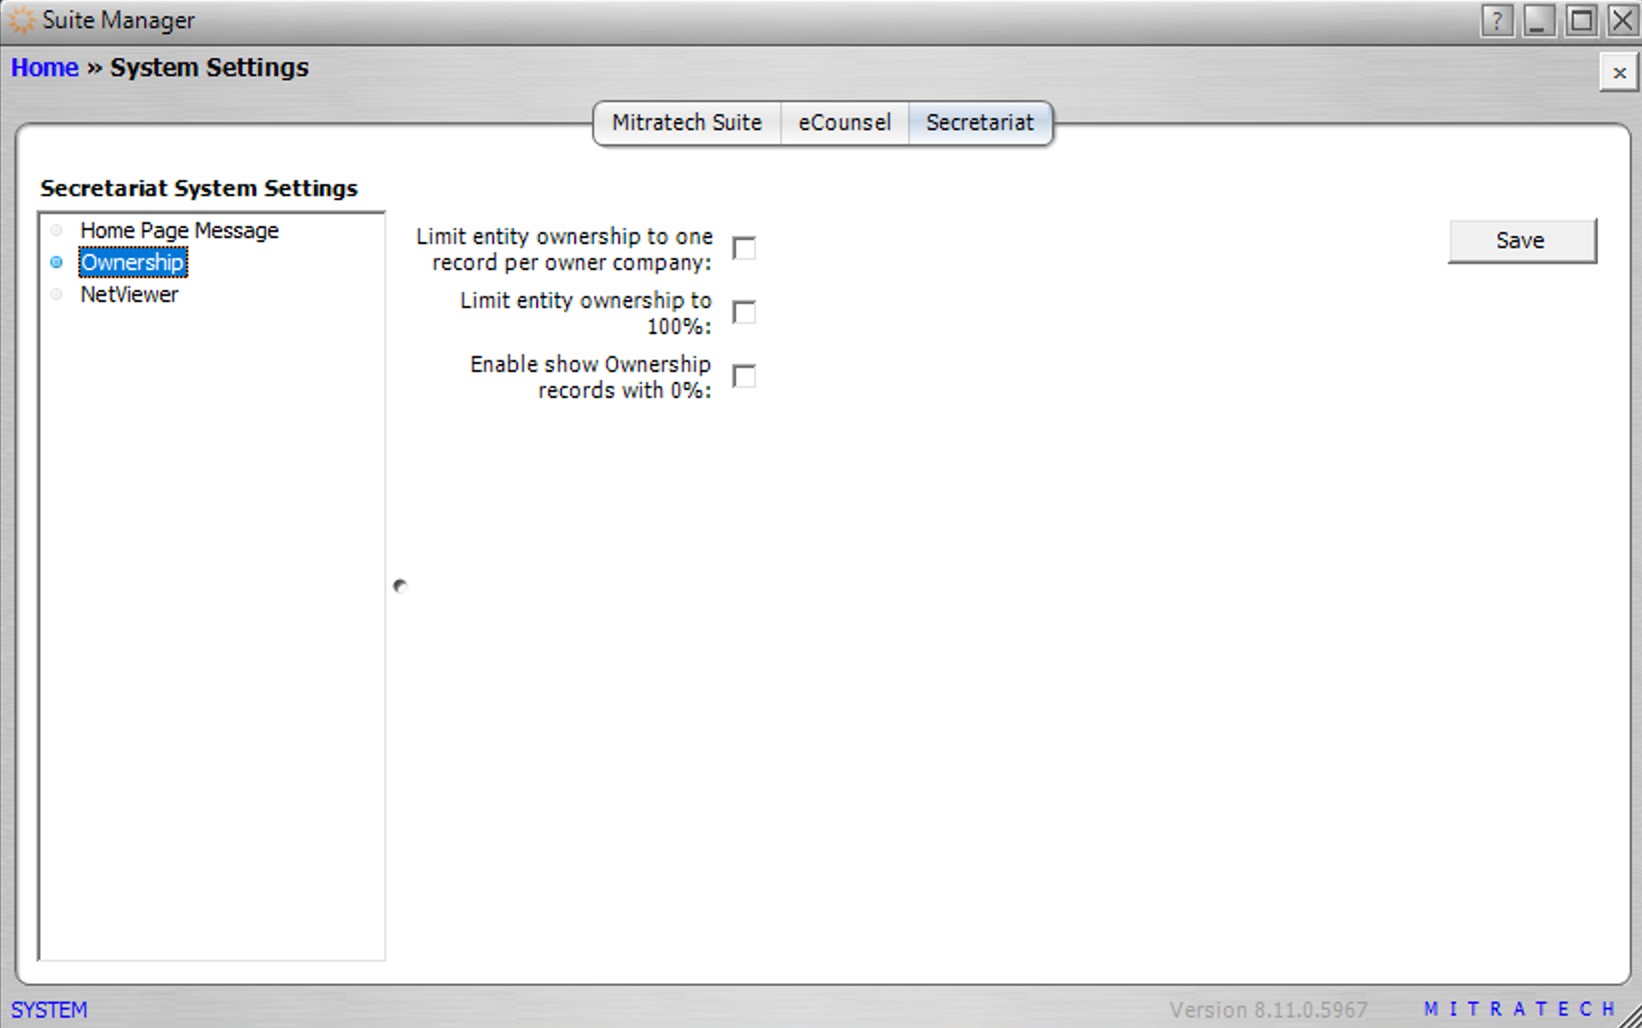Close the Suite Manager window
Viewport: 1642px width, 1028px height.
1622,20
